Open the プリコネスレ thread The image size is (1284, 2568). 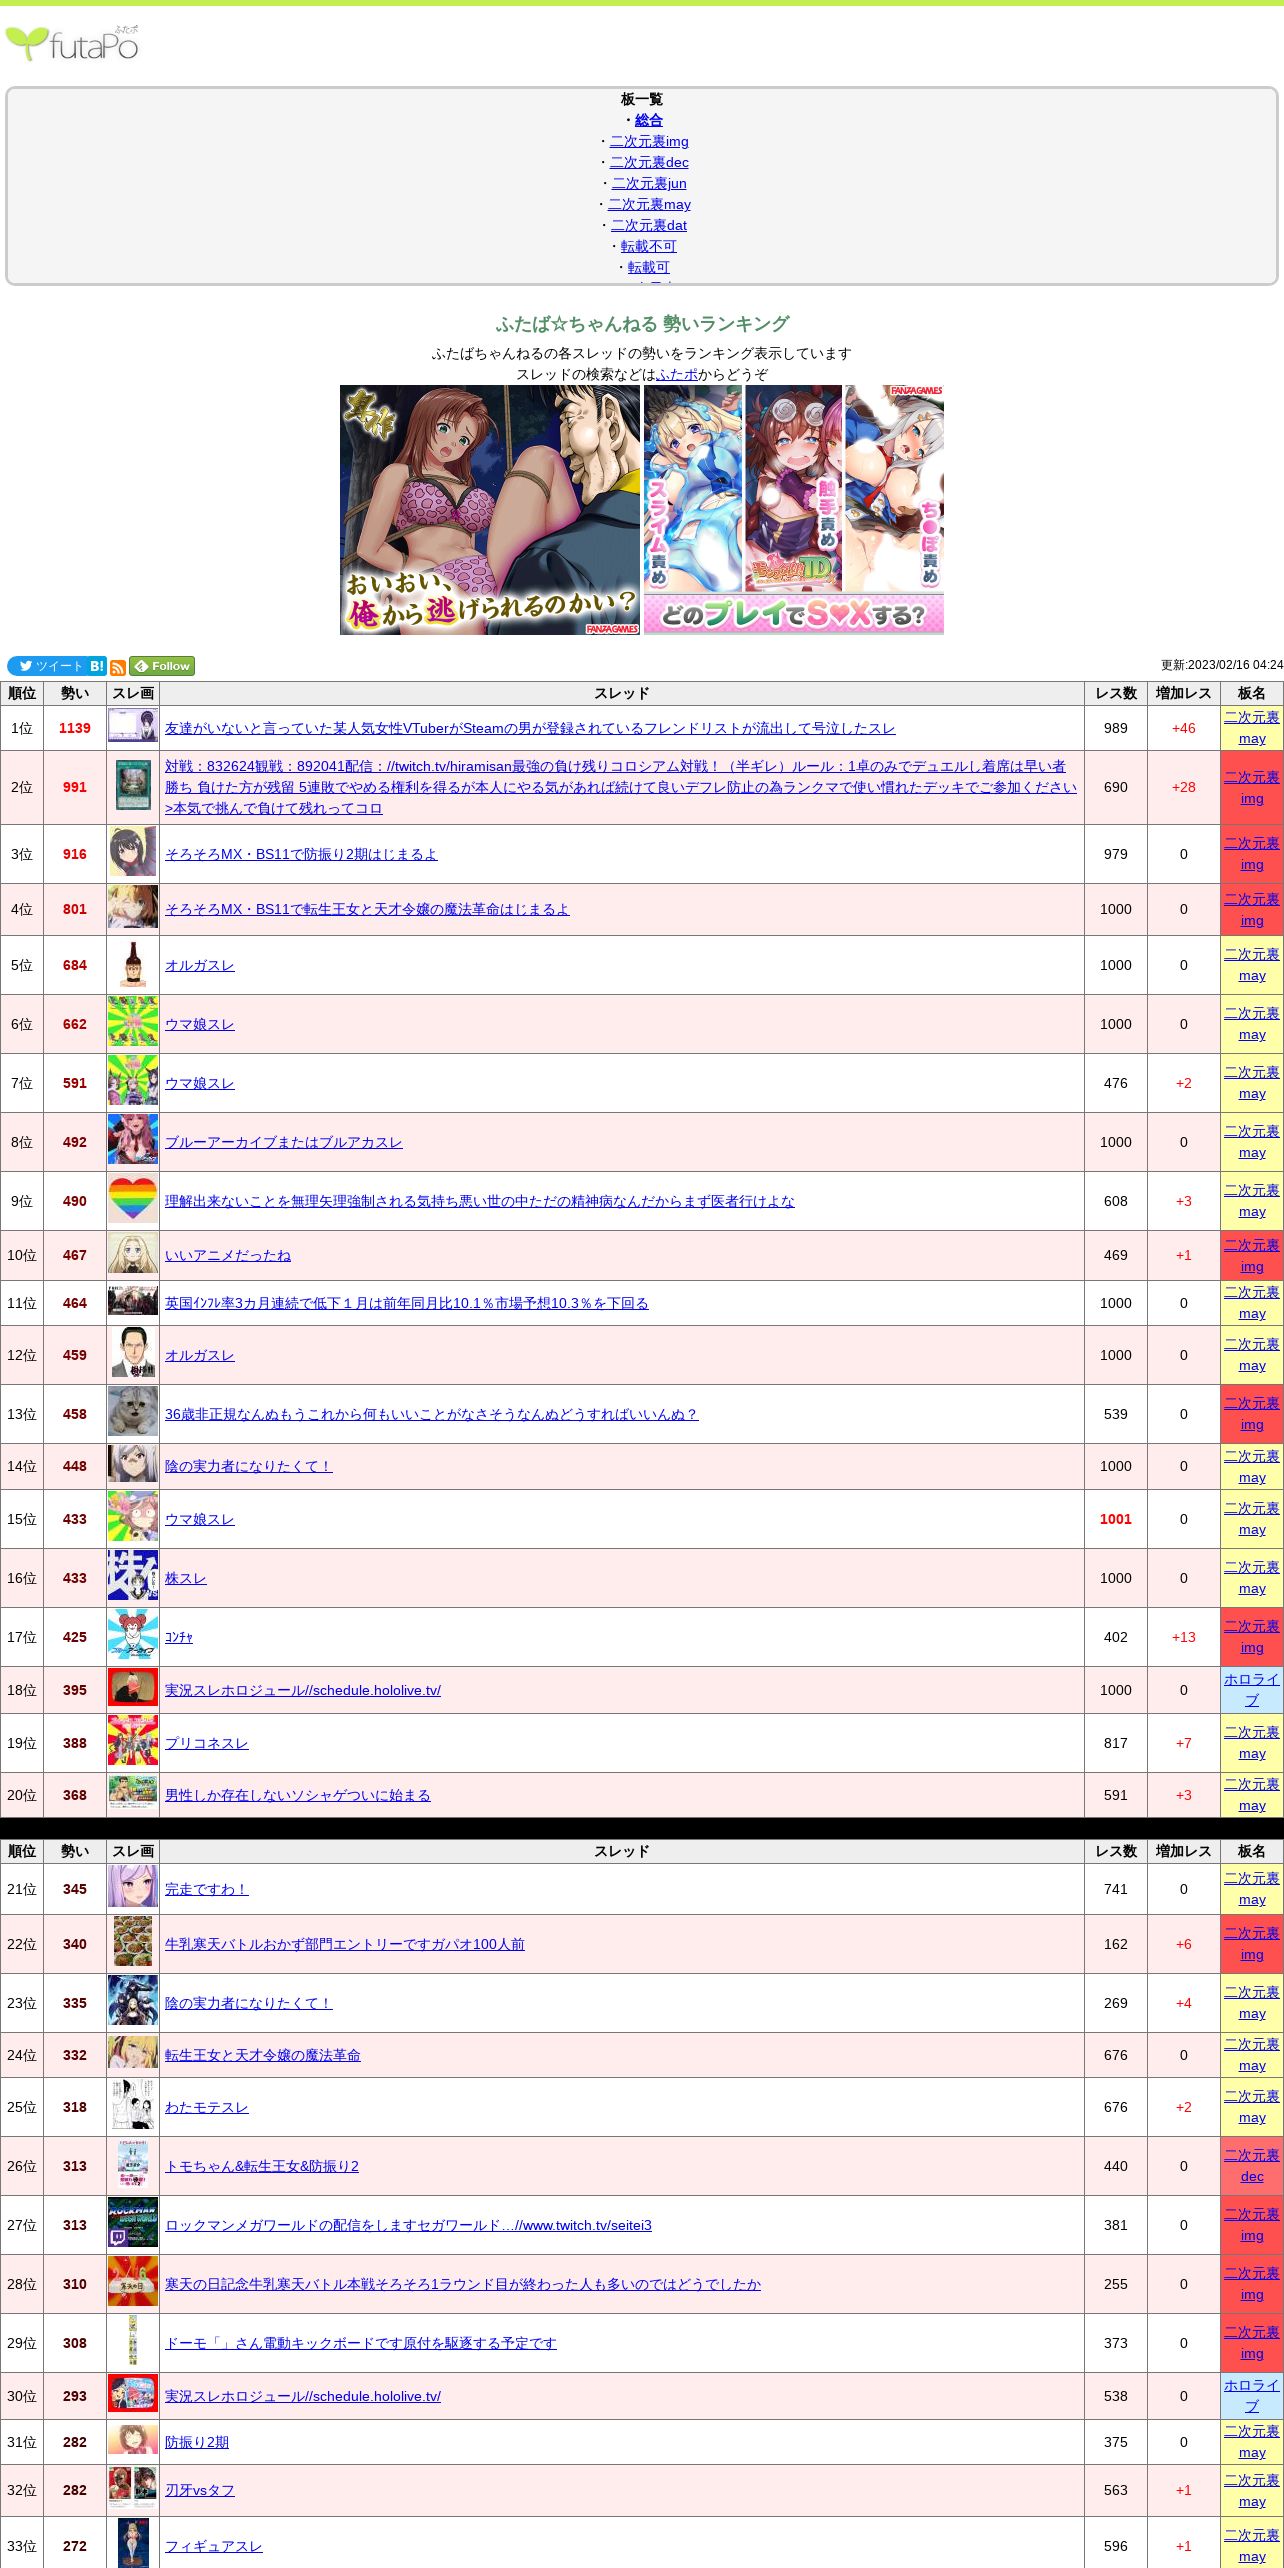click(207, 1743)
